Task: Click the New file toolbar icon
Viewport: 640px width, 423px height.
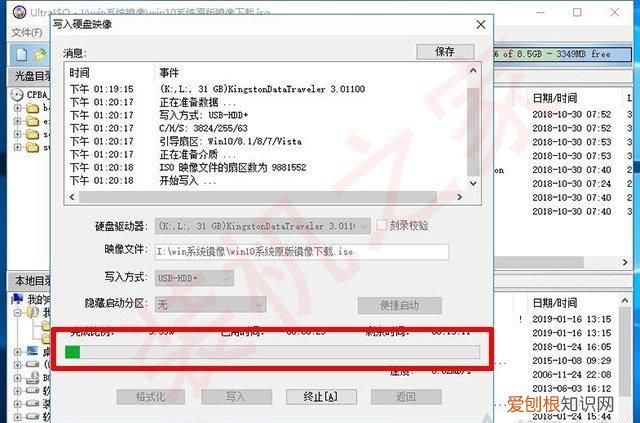Action: tap(21, 54)
